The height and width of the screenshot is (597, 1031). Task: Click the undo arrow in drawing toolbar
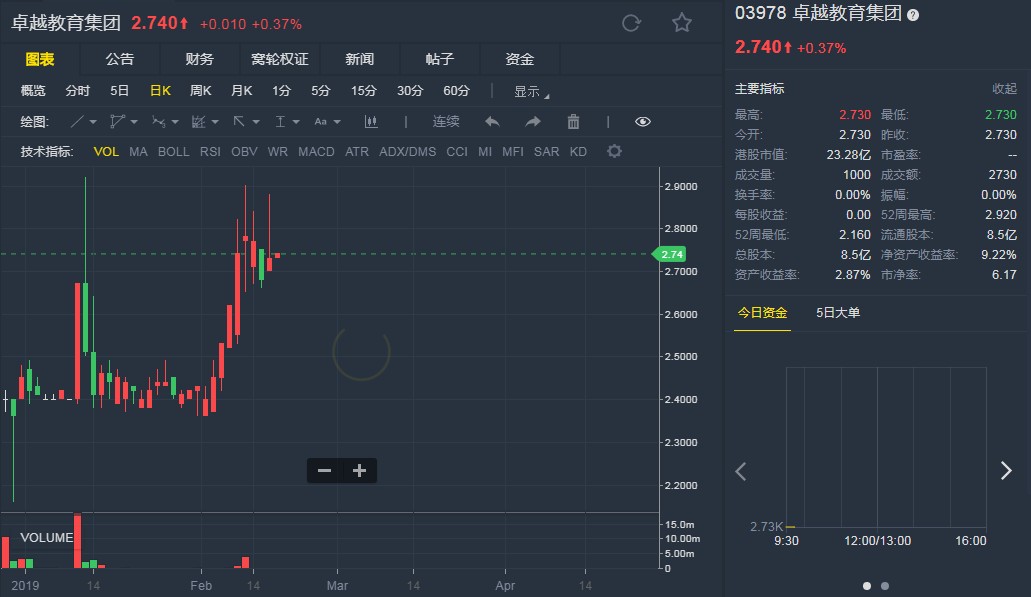point(492,122)
